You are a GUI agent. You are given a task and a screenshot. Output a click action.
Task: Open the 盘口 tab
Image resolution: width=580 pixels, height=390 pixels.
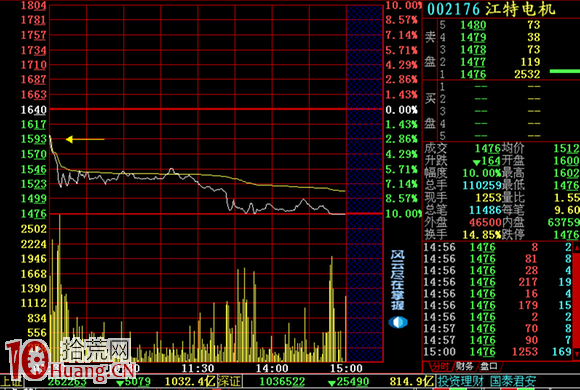488,367
